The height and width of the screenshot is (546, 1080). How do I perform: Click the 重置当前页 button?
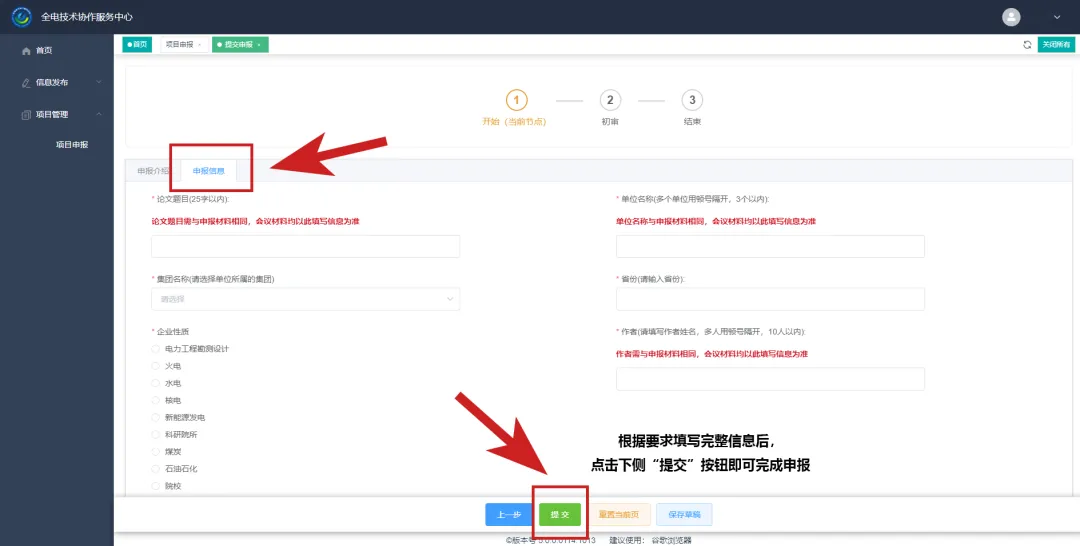point(619,514)
